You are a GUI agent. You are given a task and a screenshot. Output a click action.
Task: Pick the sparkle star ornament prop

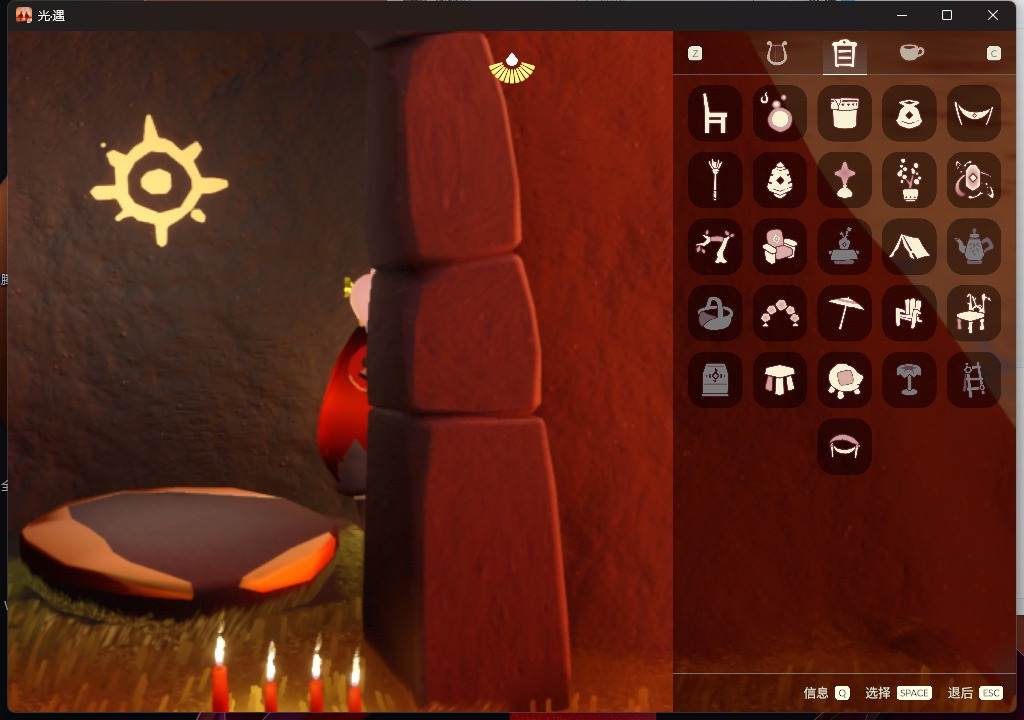tap(844, 180)
